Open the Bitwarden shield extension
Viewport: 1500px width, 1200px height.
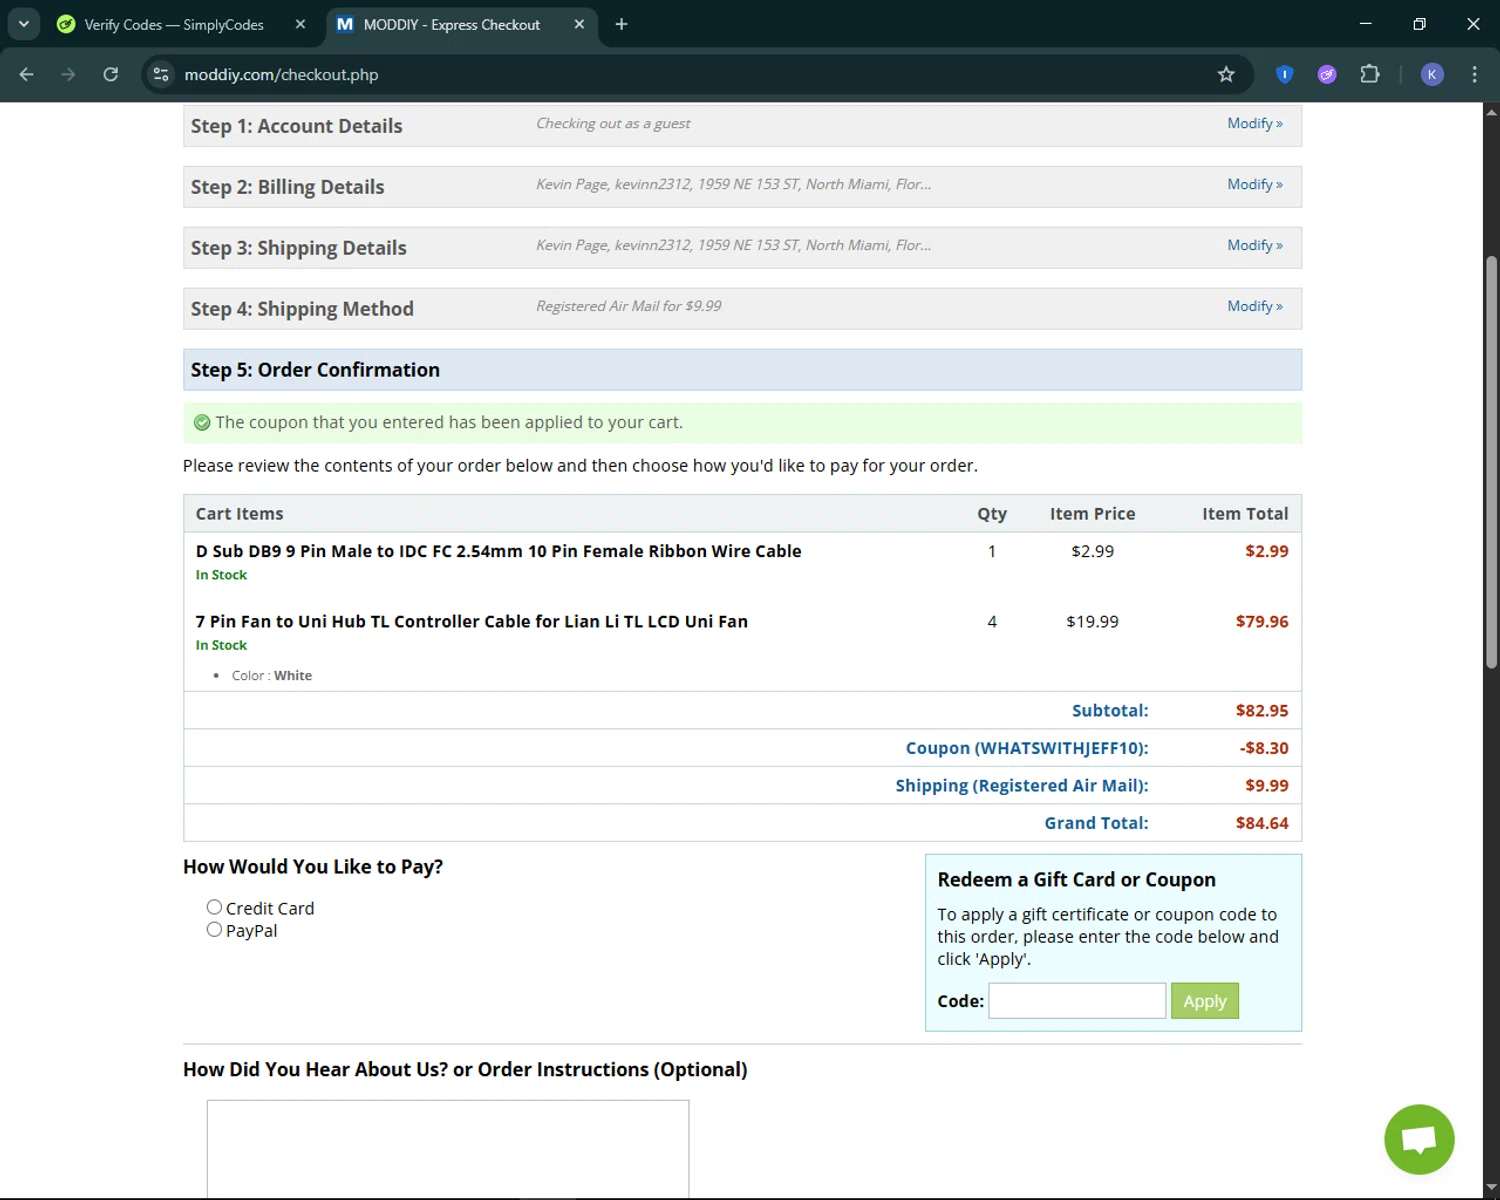[x=1285, y=74]
